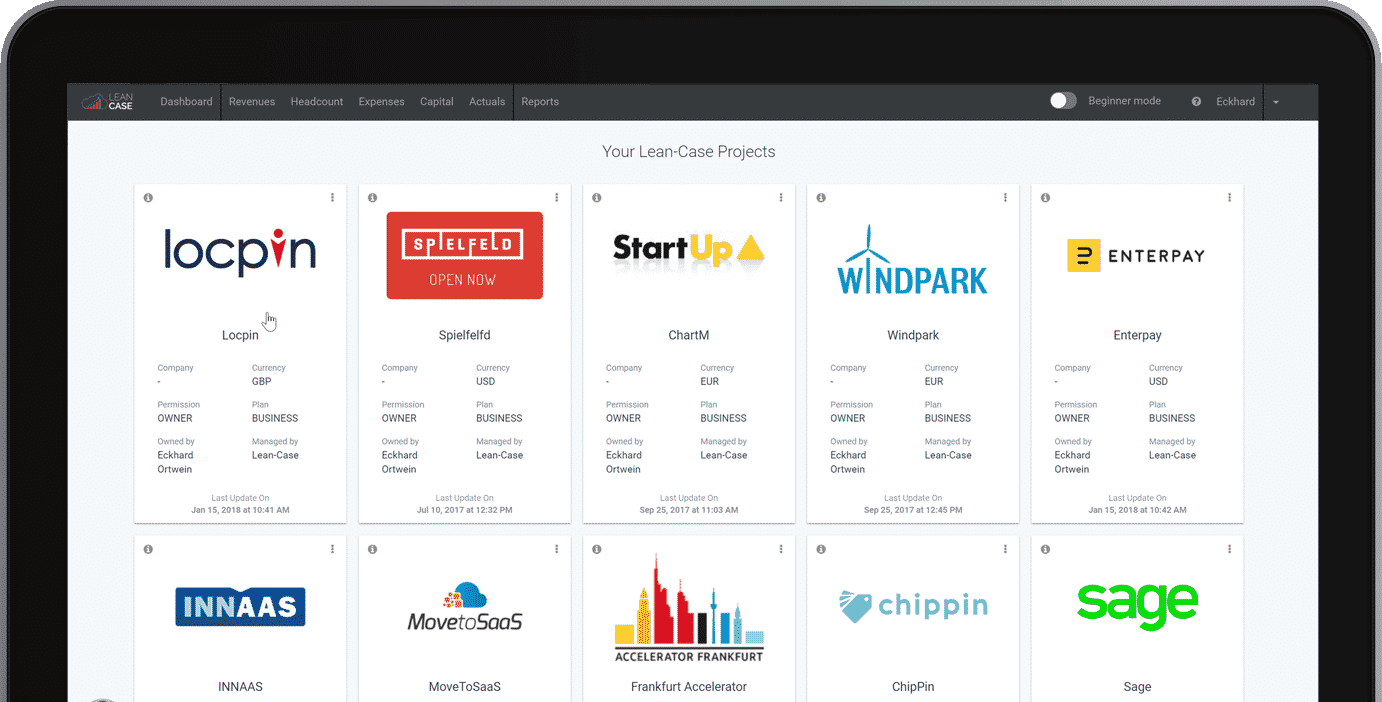Open the Dashboard link
Screen dimensions: 1382x702
[186, 102]
